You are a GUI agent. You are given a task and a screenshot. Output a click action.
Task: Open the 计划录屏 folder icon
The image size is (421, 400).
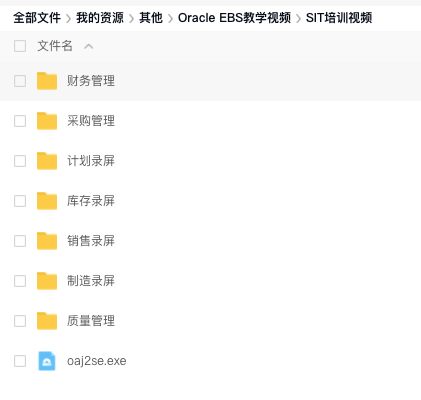(x=47, y=161)
